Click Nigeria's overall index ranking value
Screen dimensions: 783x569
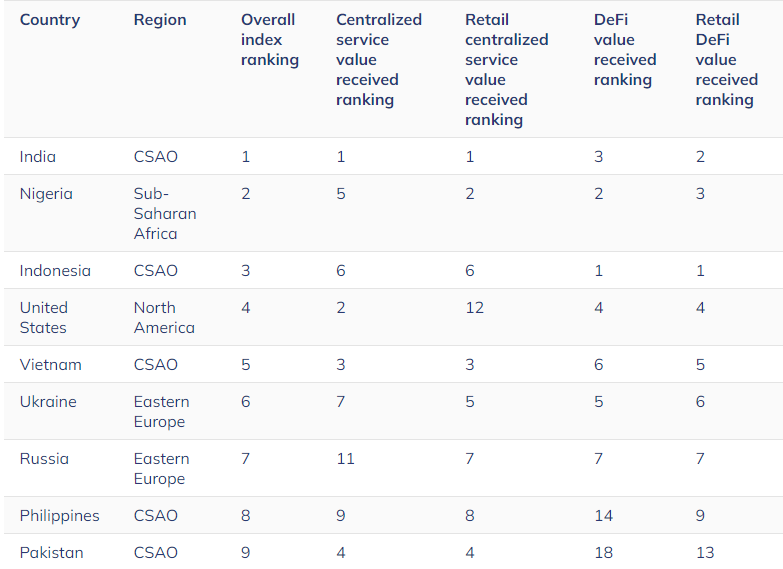246,194
